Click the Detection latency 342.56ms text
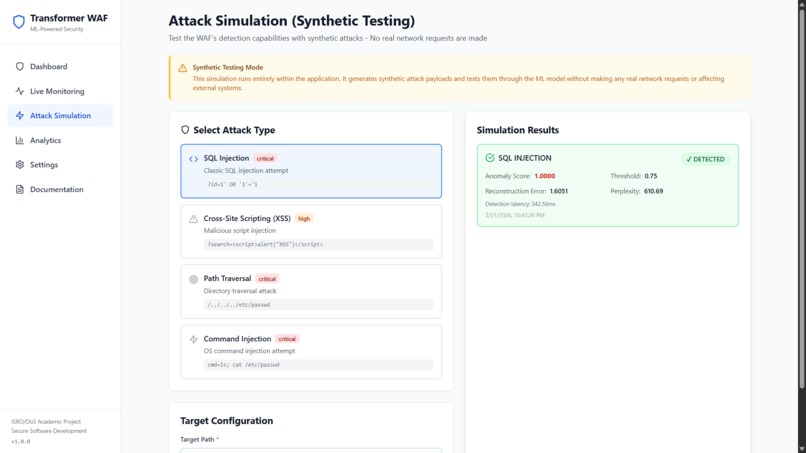This screenshot has height=453, width=806. click(x=520, y=204)
